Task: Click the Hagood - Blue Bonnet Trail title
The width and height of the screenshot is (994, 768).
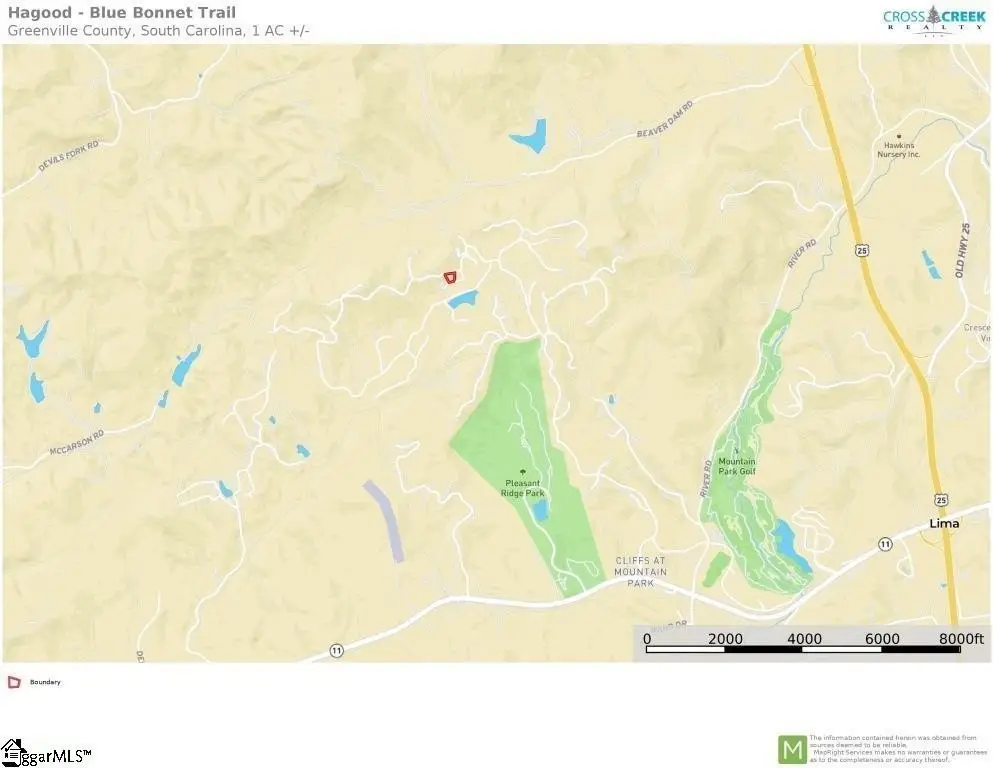Action: (x=122, y=13)
